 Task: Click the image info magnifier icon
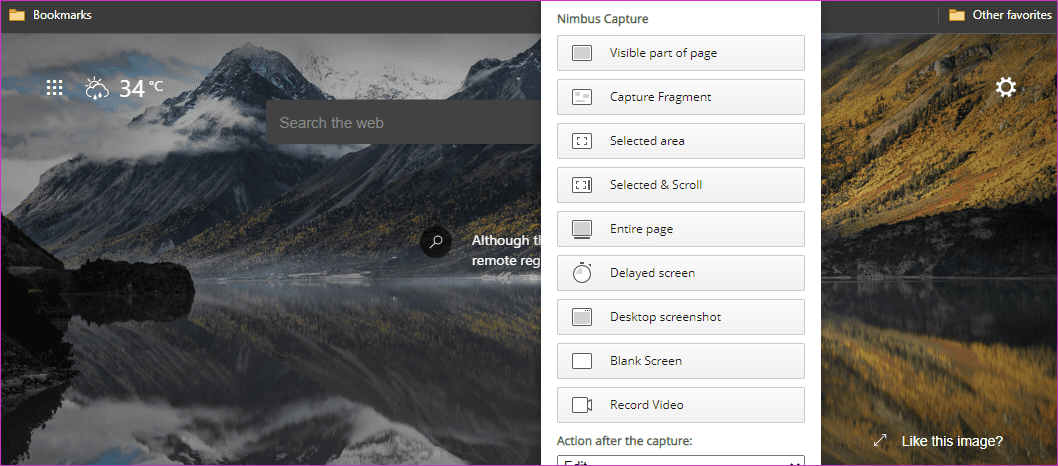pyautogui.click(x=436, y=241)
